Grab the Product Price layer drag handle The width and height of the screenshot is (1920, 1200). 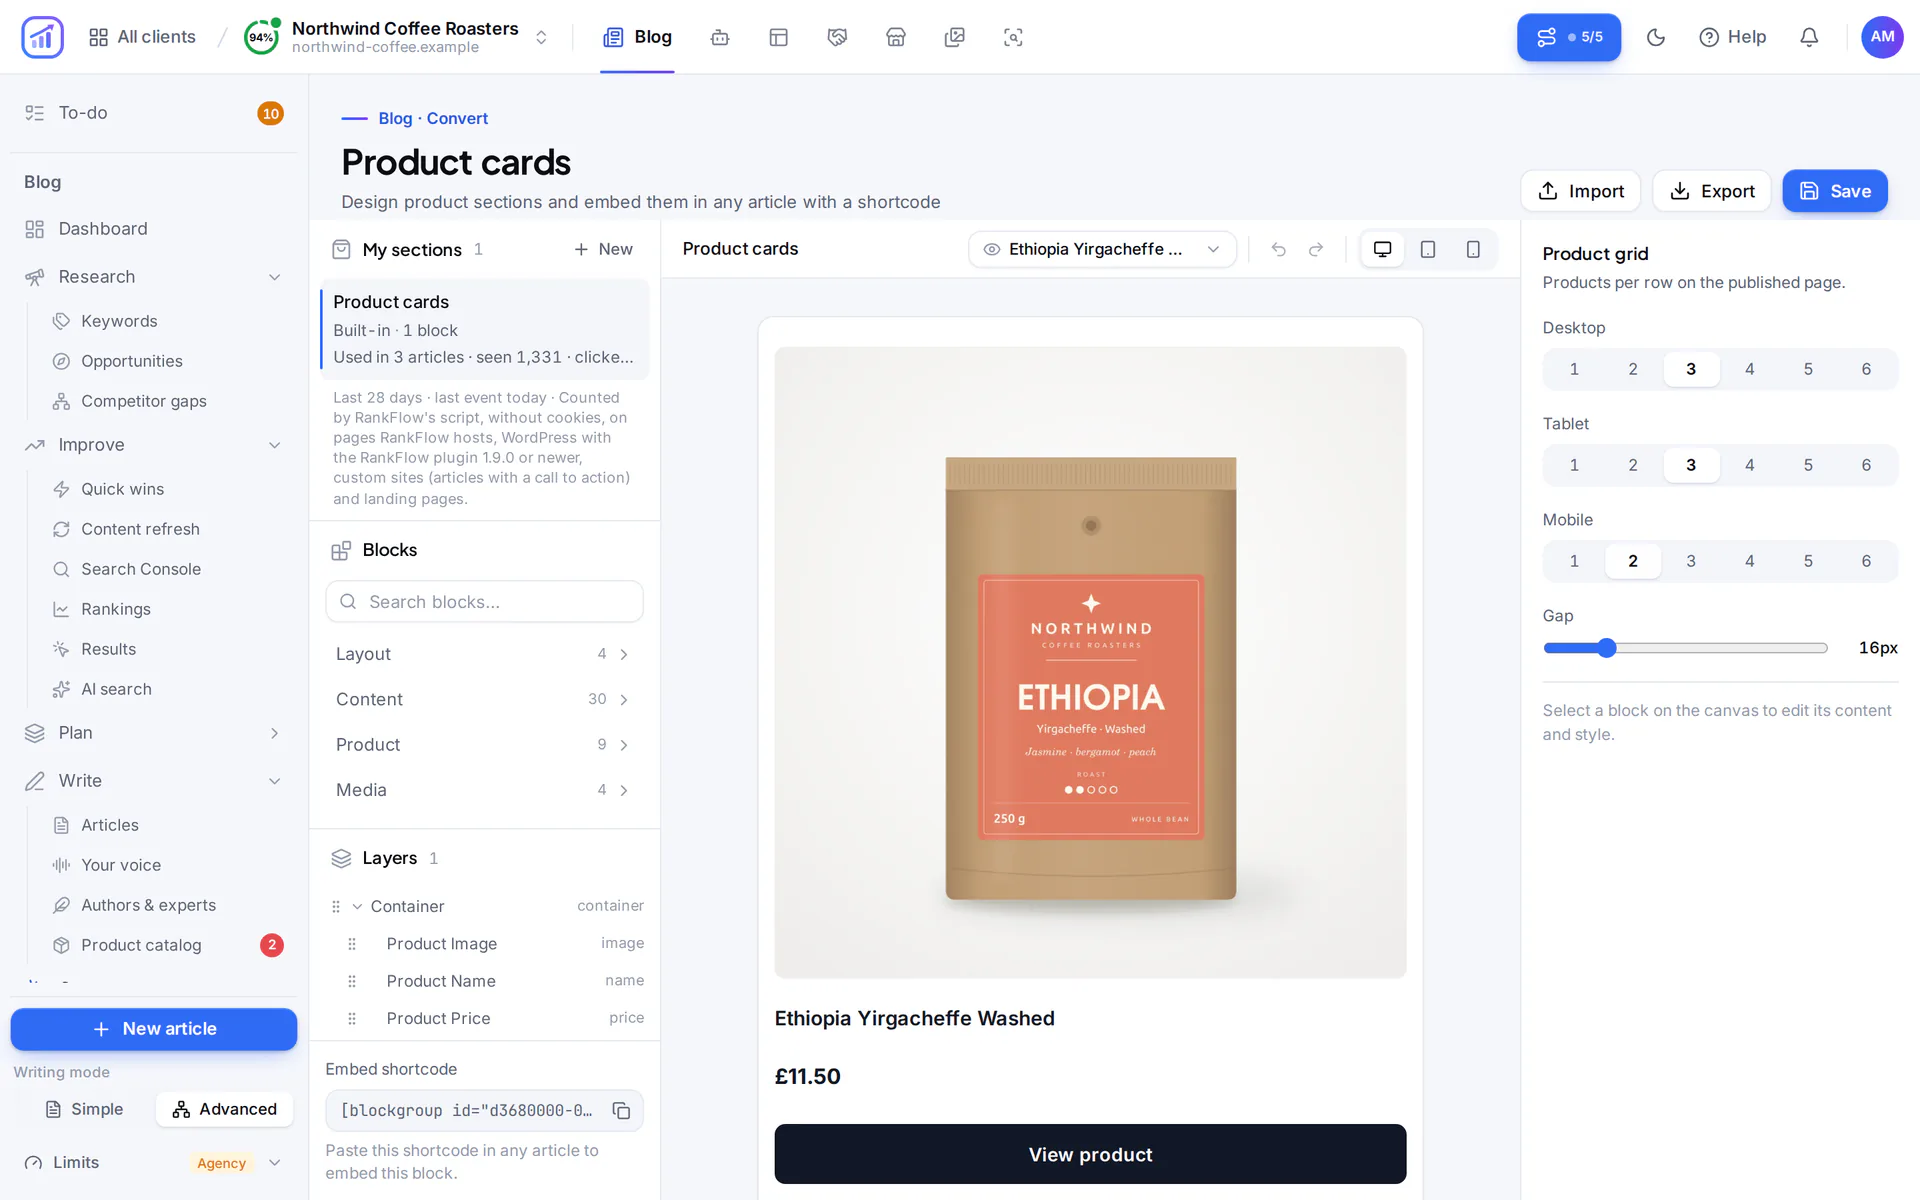pyautogui.click(x=352, y=1018)
